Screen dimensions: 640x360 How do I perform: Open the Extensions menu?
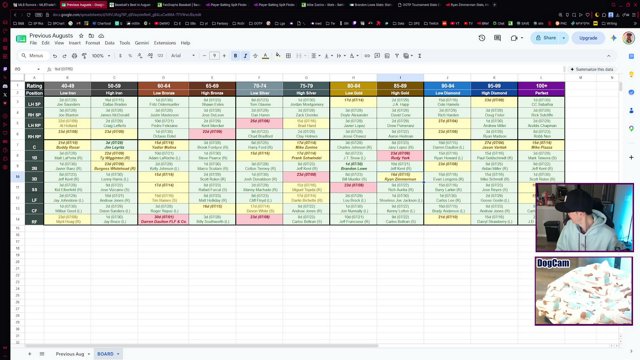[x=164, y=43]
